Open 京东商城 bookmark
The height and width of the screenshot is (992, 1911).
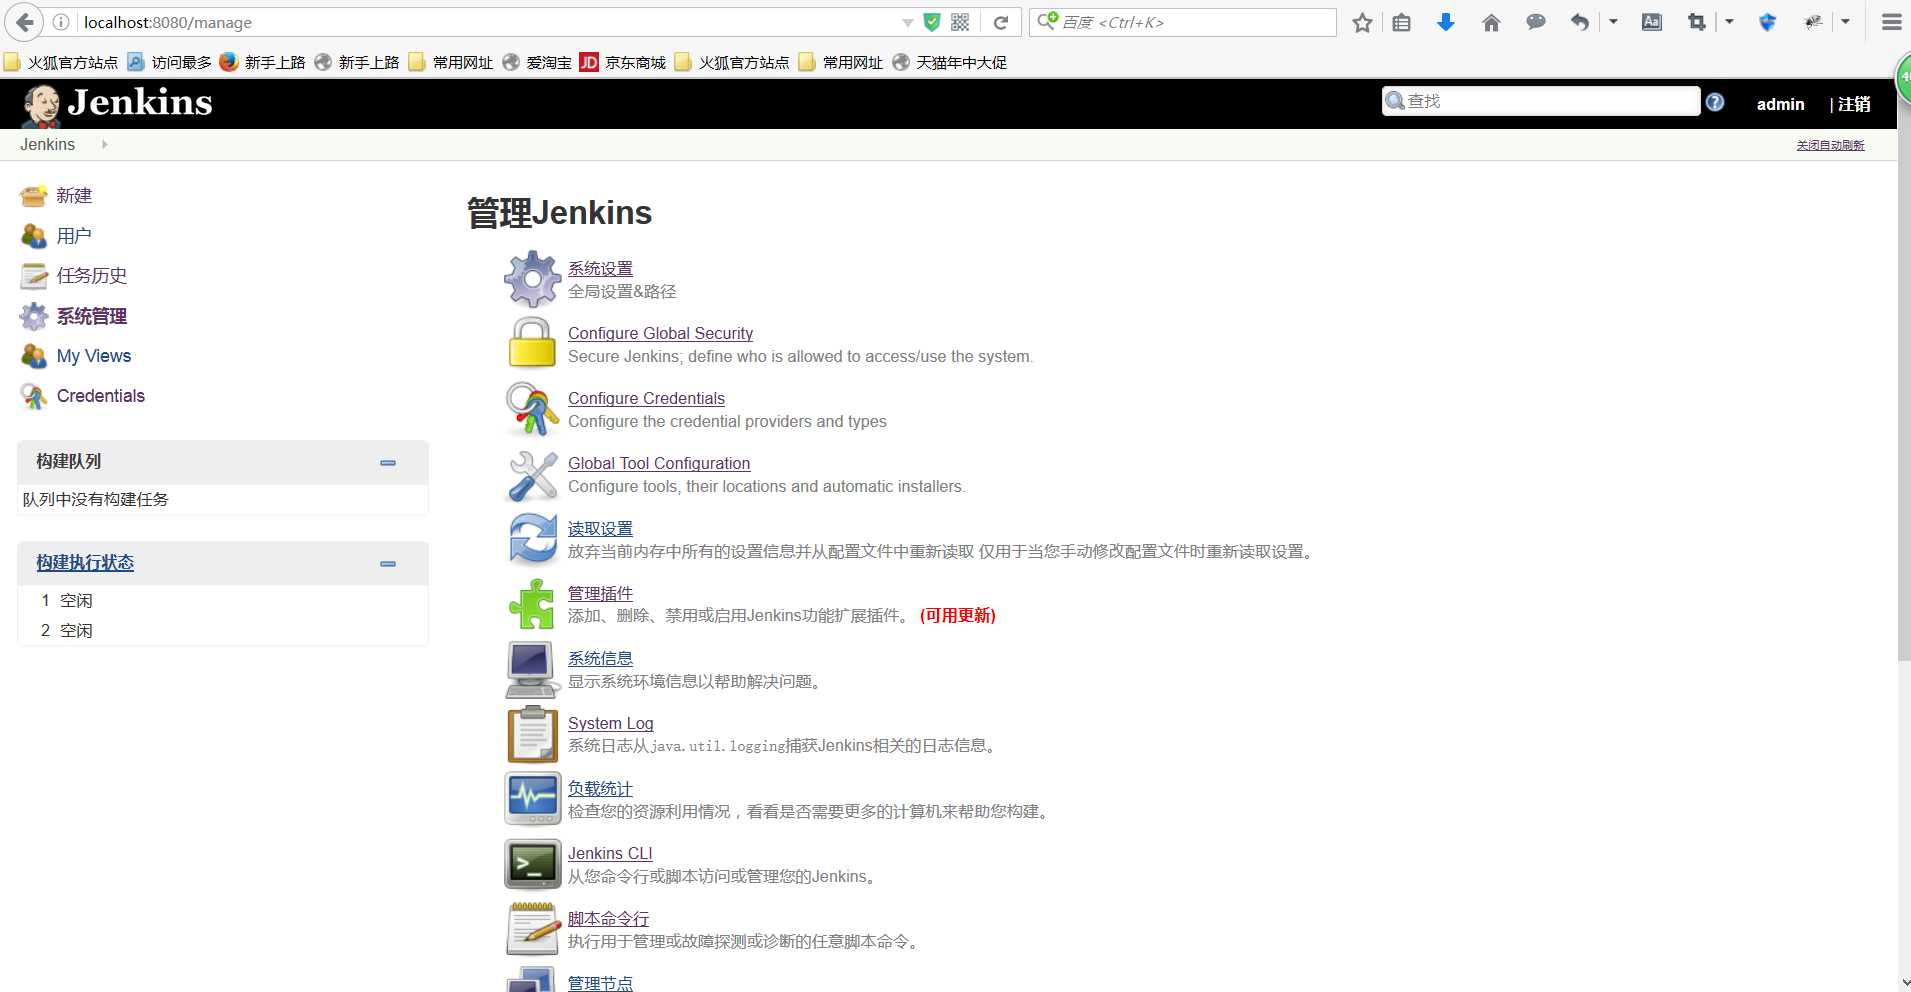tap(623, 62)
